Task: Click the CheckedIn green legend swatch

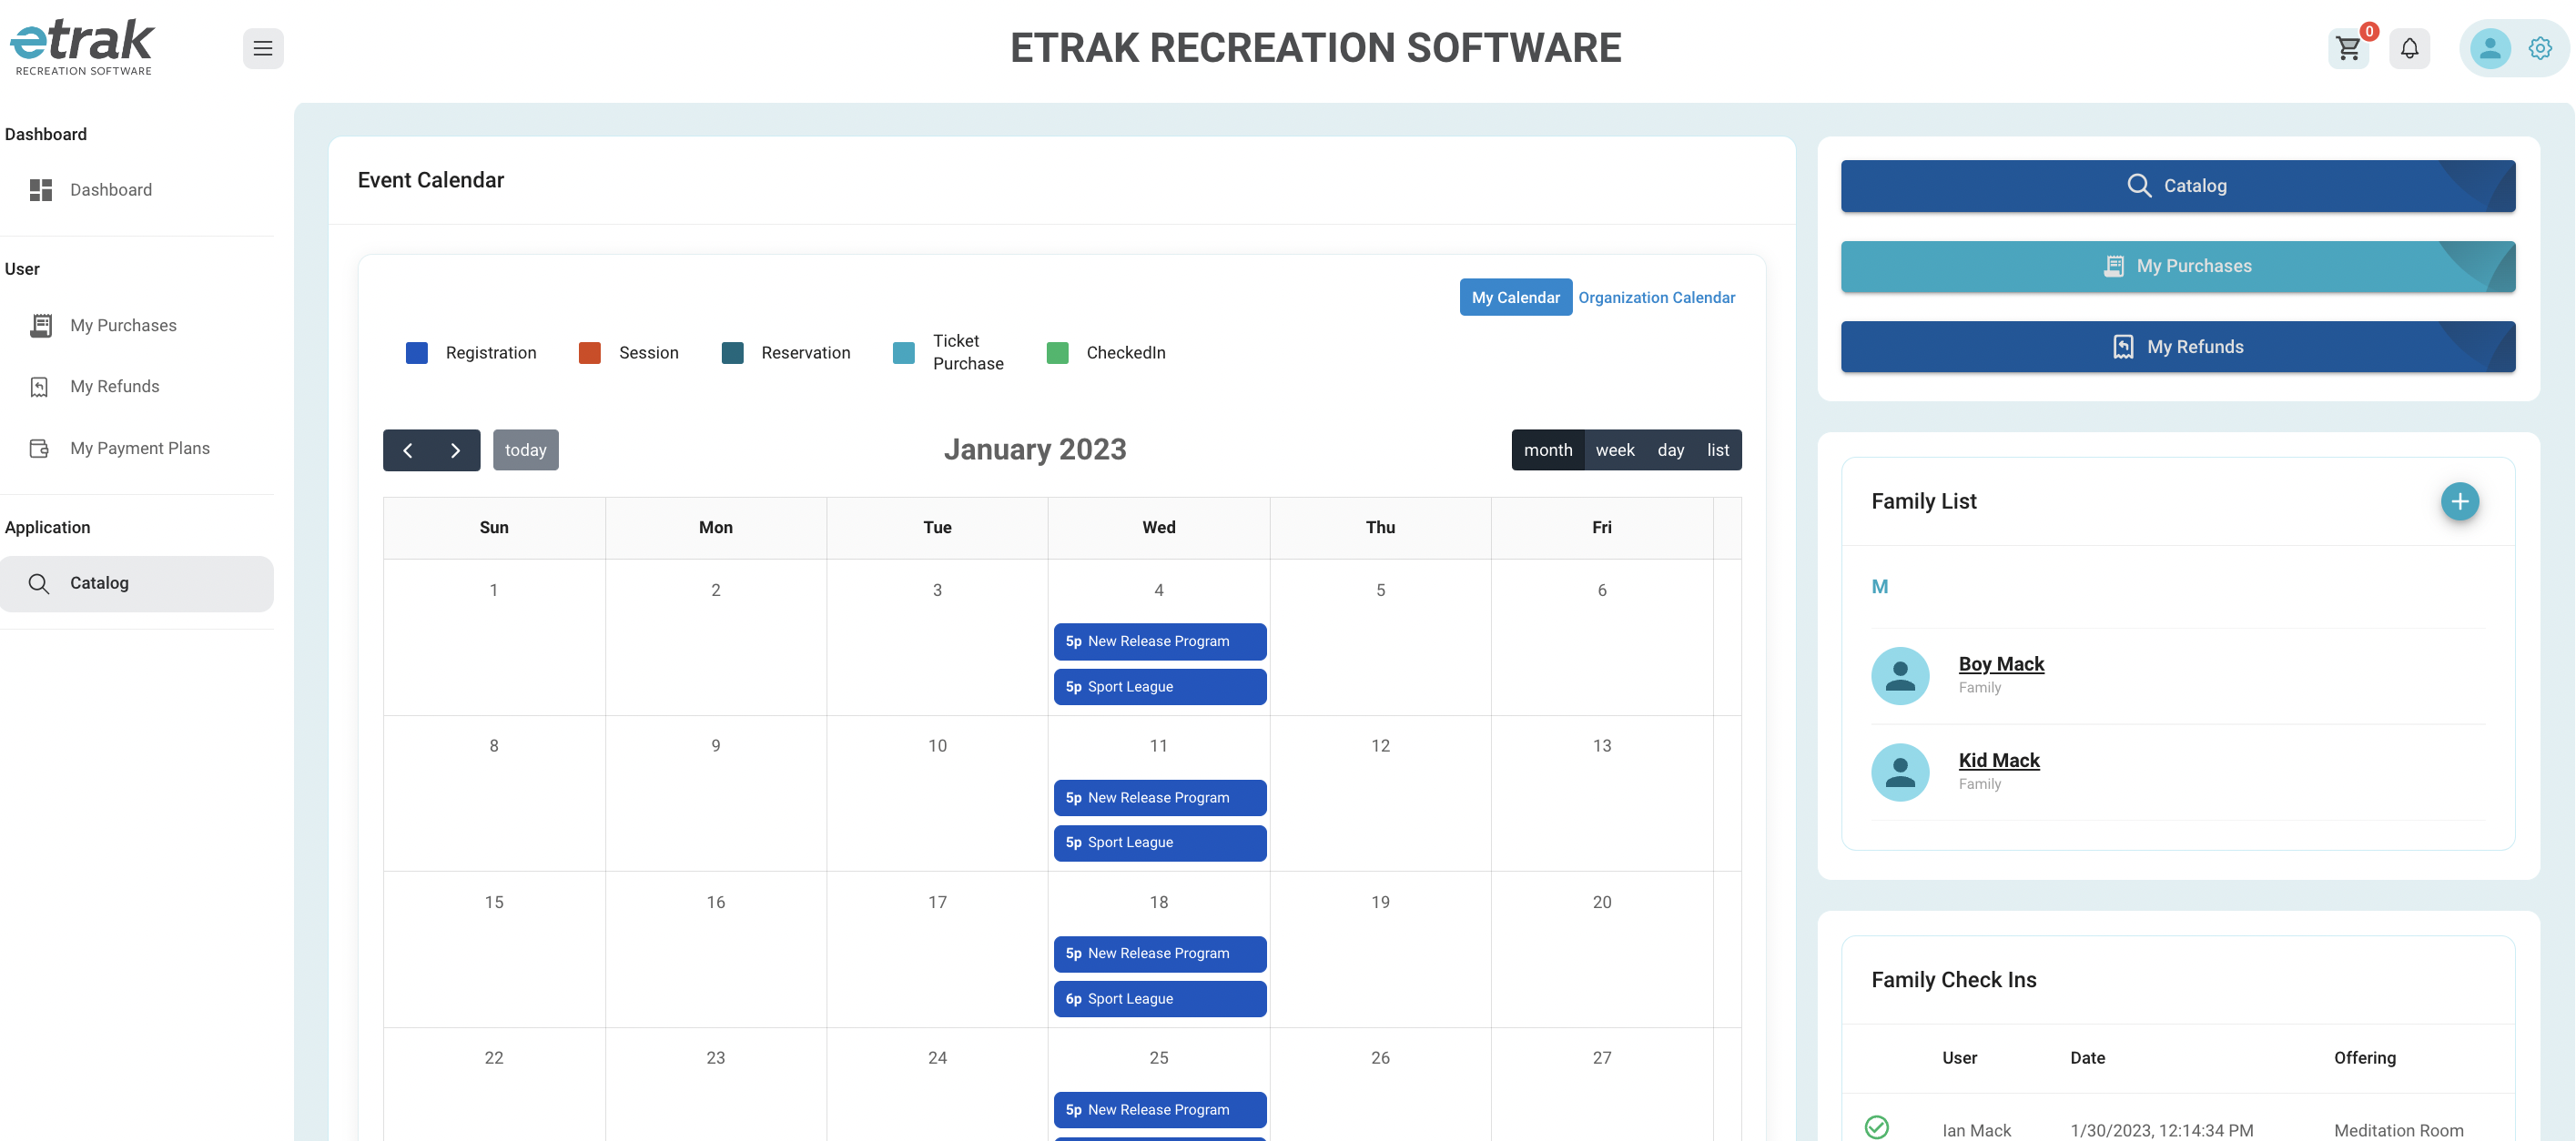Action: click(1057, 353)
